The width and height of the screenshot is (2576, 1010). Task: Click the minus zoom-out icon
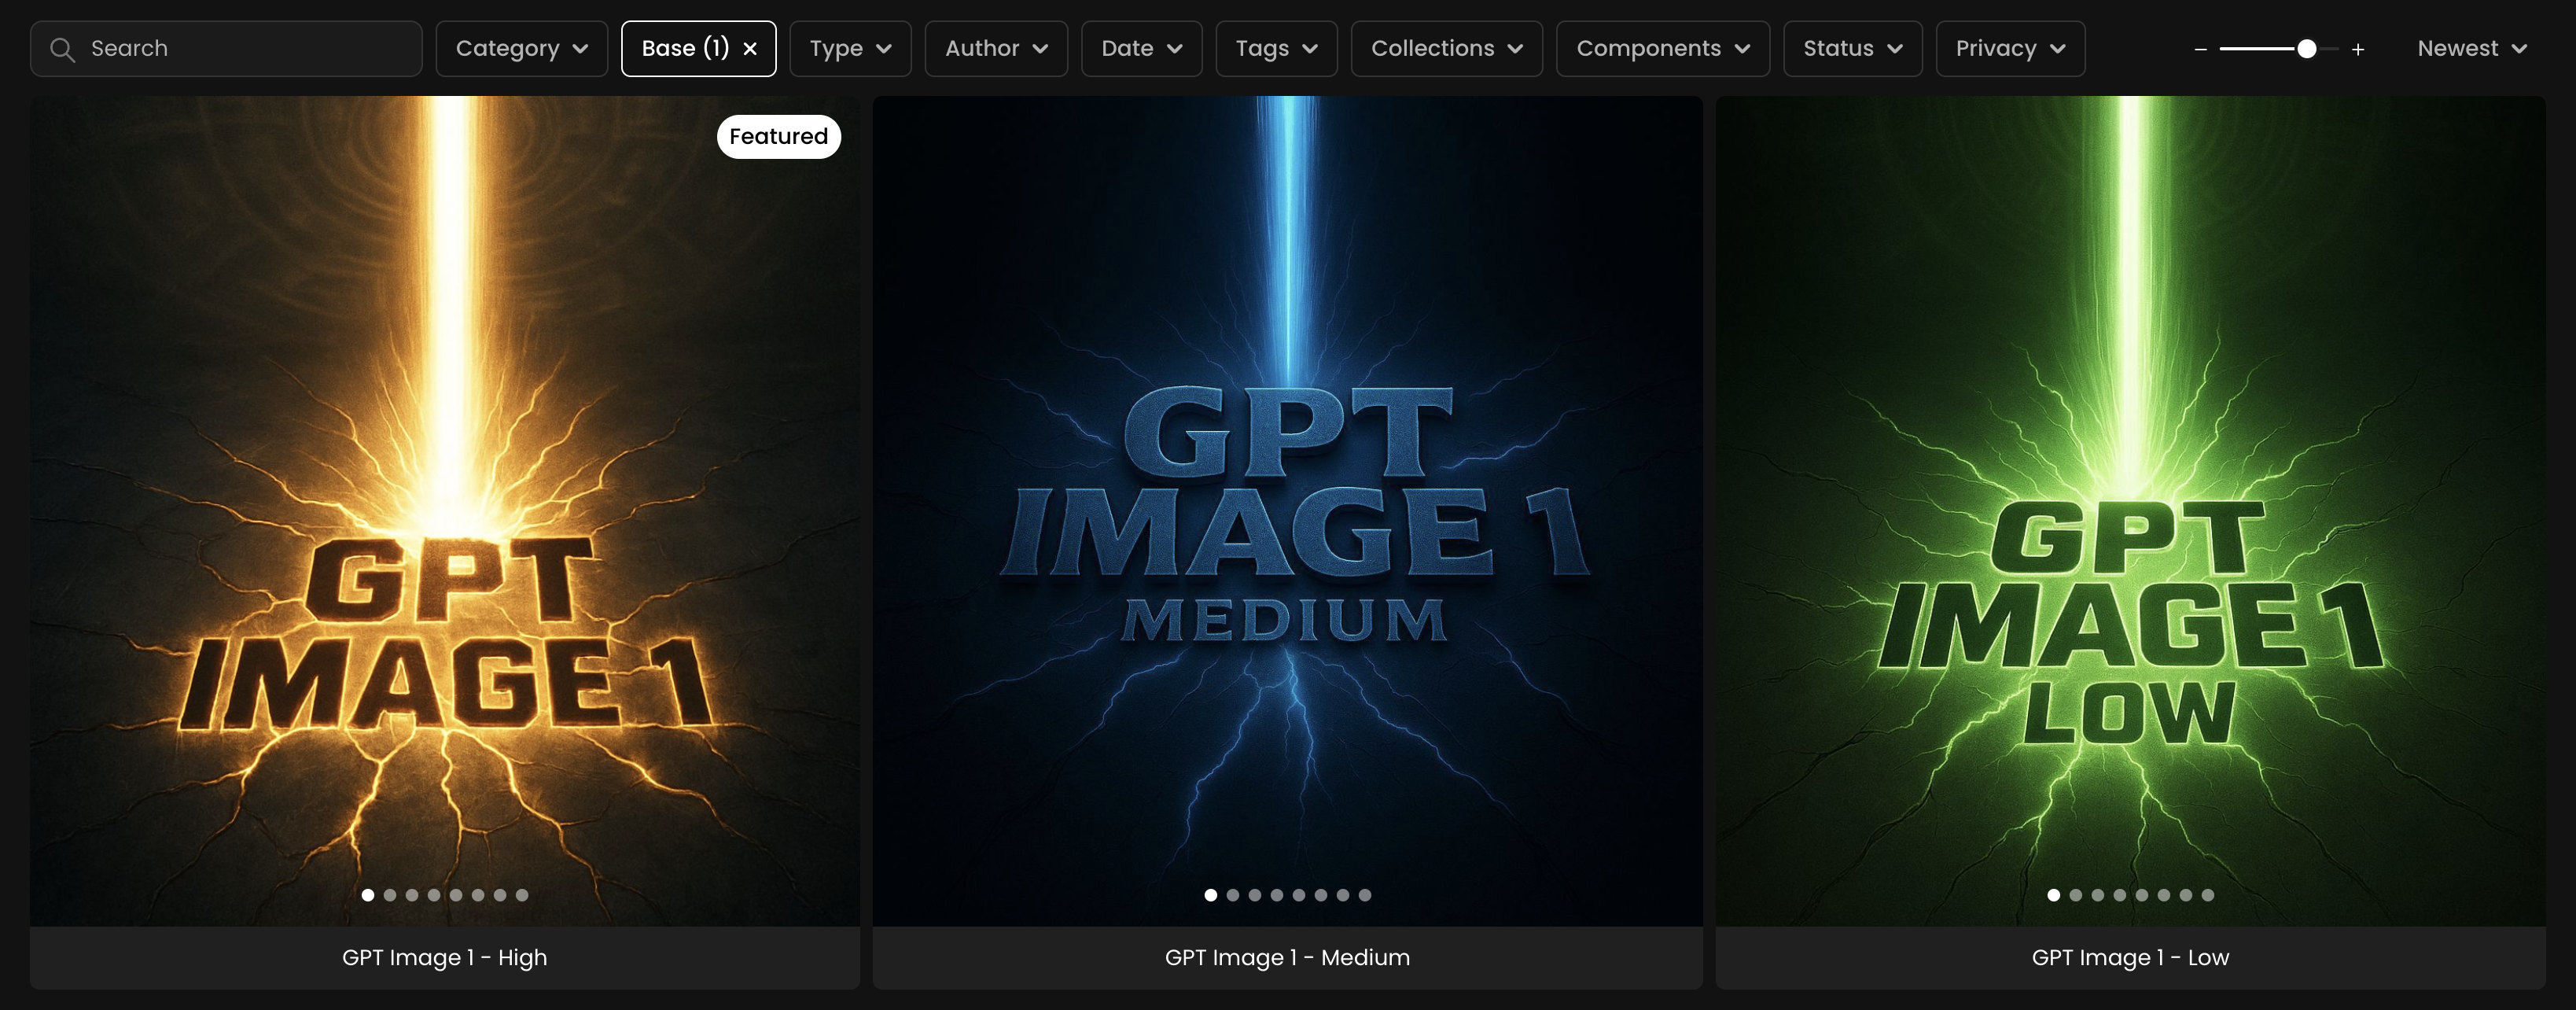tap(2200, 49)
